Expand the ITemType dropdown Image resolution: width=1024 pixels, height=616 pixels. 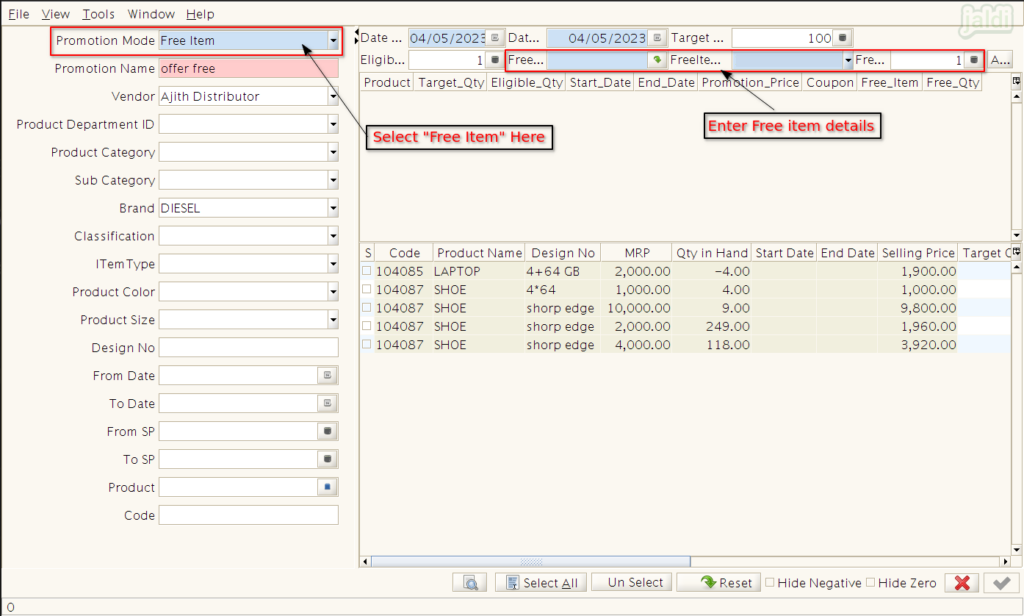tap(333, 264)
